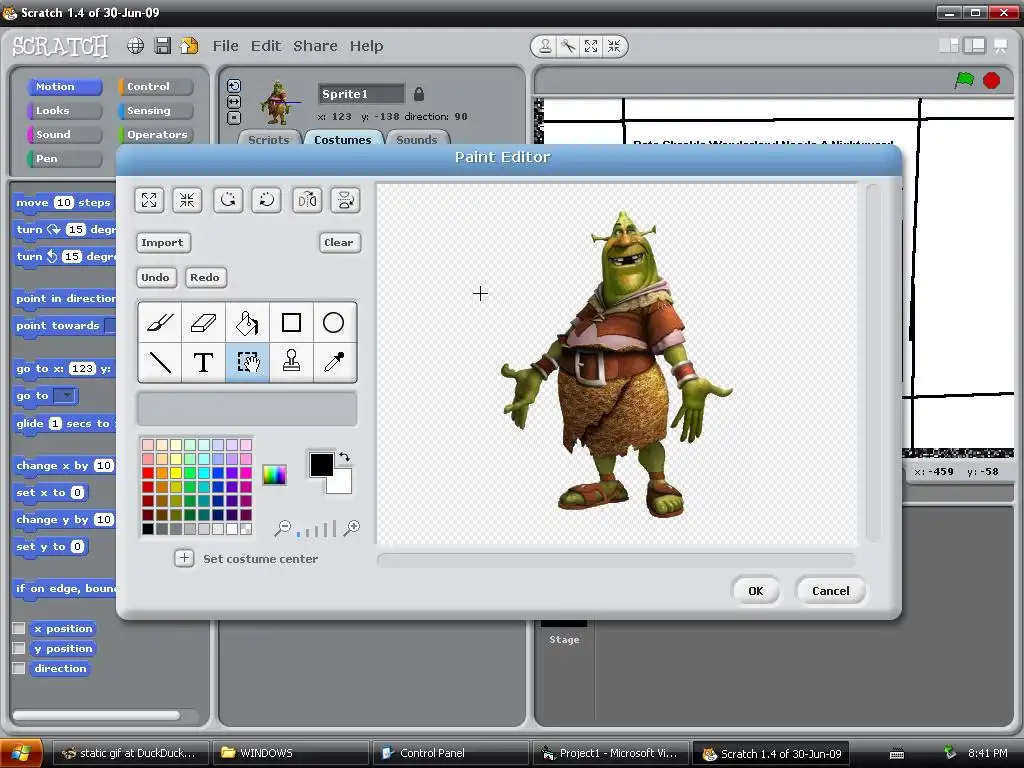
Task: Zoom in the paint canvas
Action: click(x=352, y=528)
